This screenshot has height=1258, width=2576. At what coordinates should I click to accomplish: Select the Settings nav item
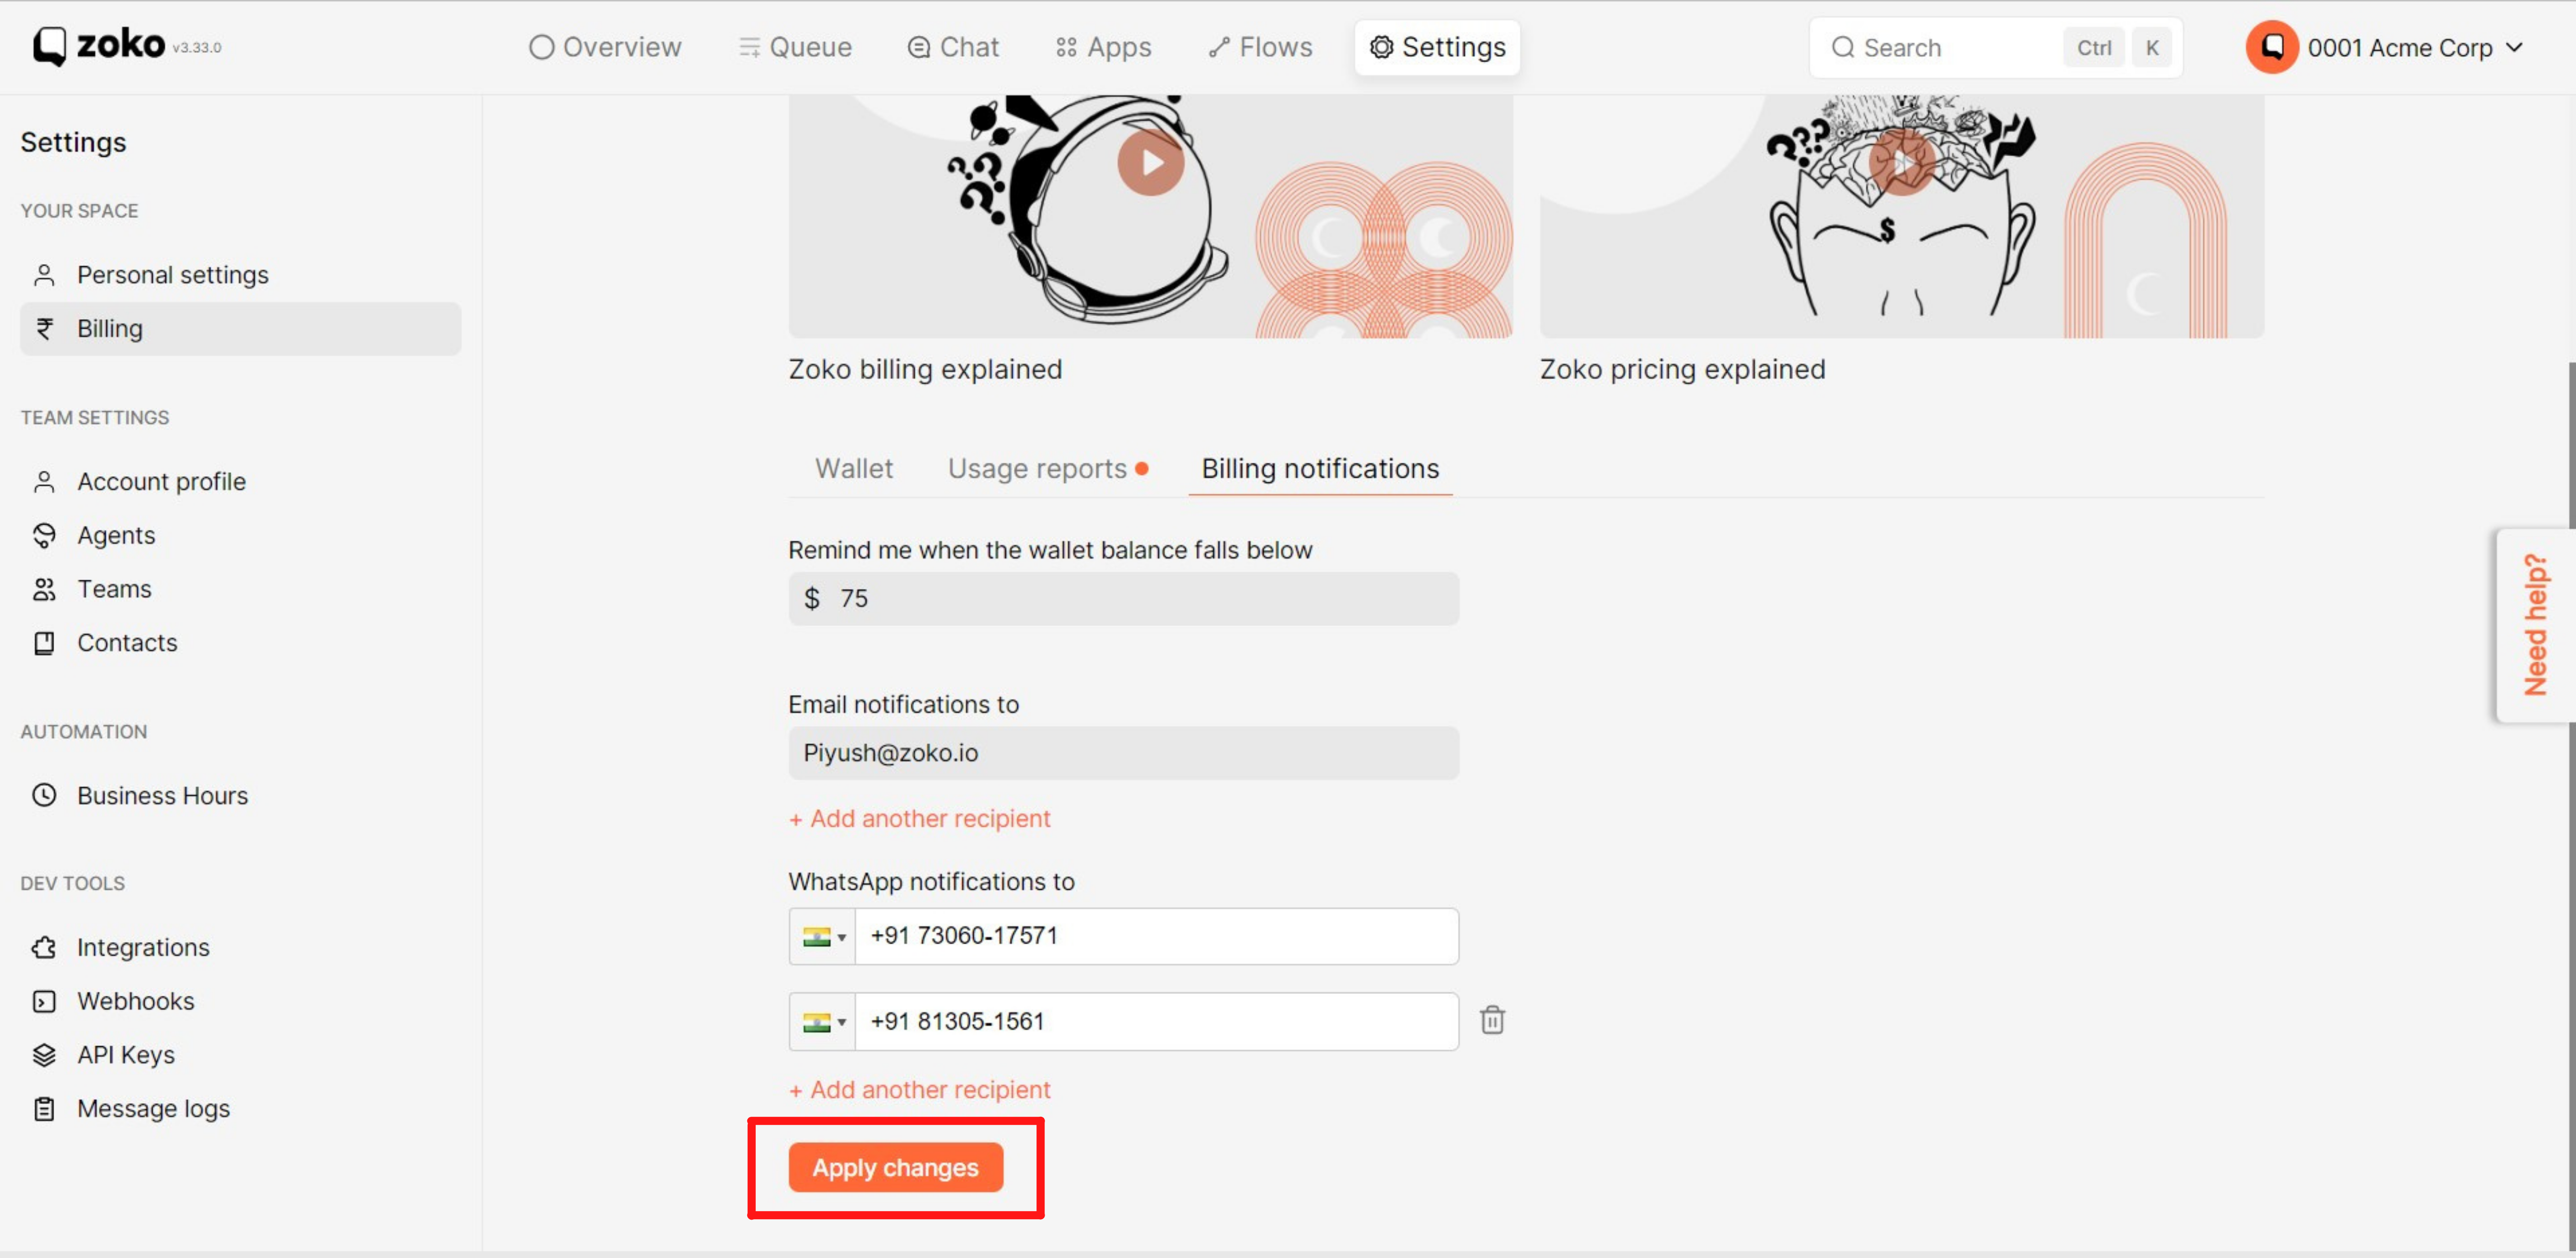[1437, 47]
